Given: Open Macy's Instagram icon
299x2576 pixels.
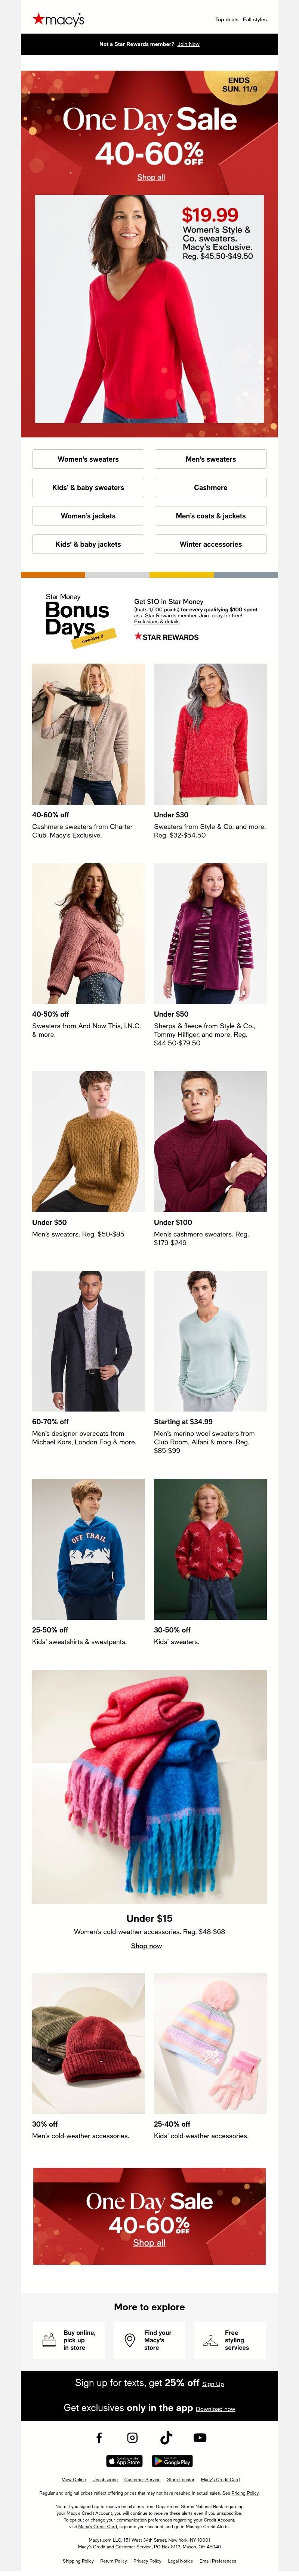Looking at the screenshot, I should click(132, 2437).
